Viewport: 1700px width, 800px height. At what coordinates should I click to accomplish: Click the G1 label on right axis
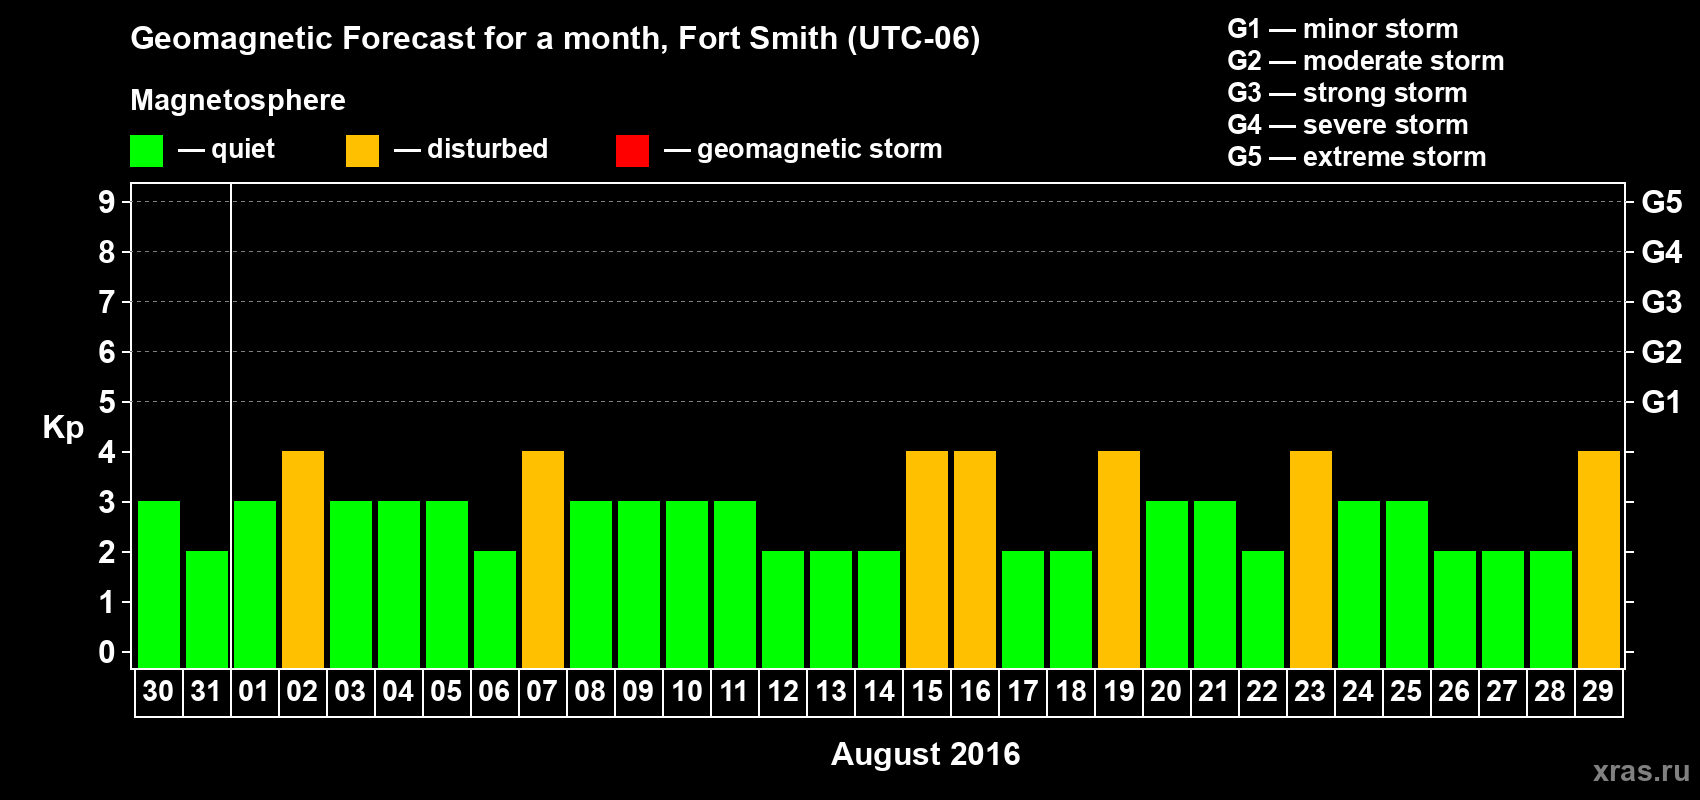coord(1662,402)
